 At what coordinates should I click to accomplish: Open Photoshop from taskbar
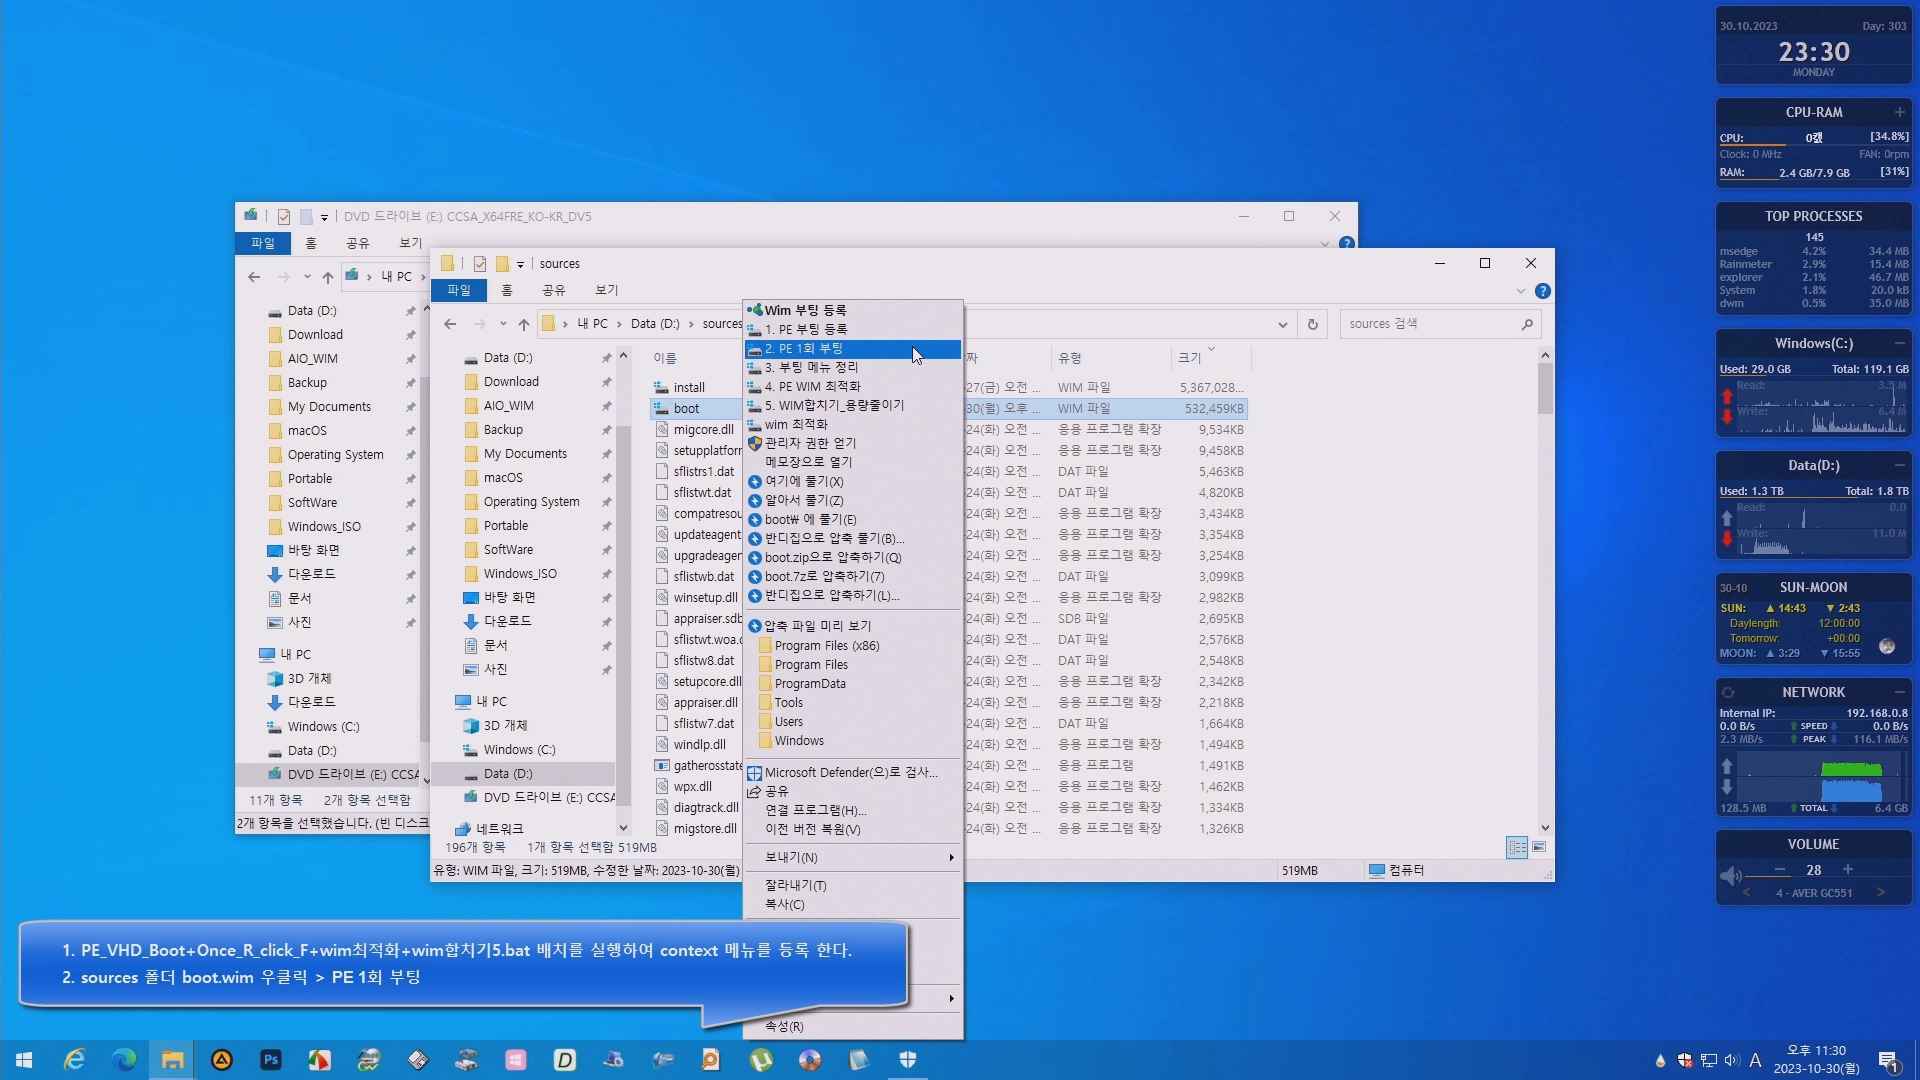[270, 1060]
